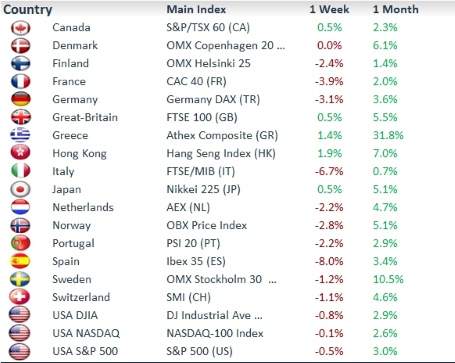Sort by the Country column header

[x=28, y=9]
